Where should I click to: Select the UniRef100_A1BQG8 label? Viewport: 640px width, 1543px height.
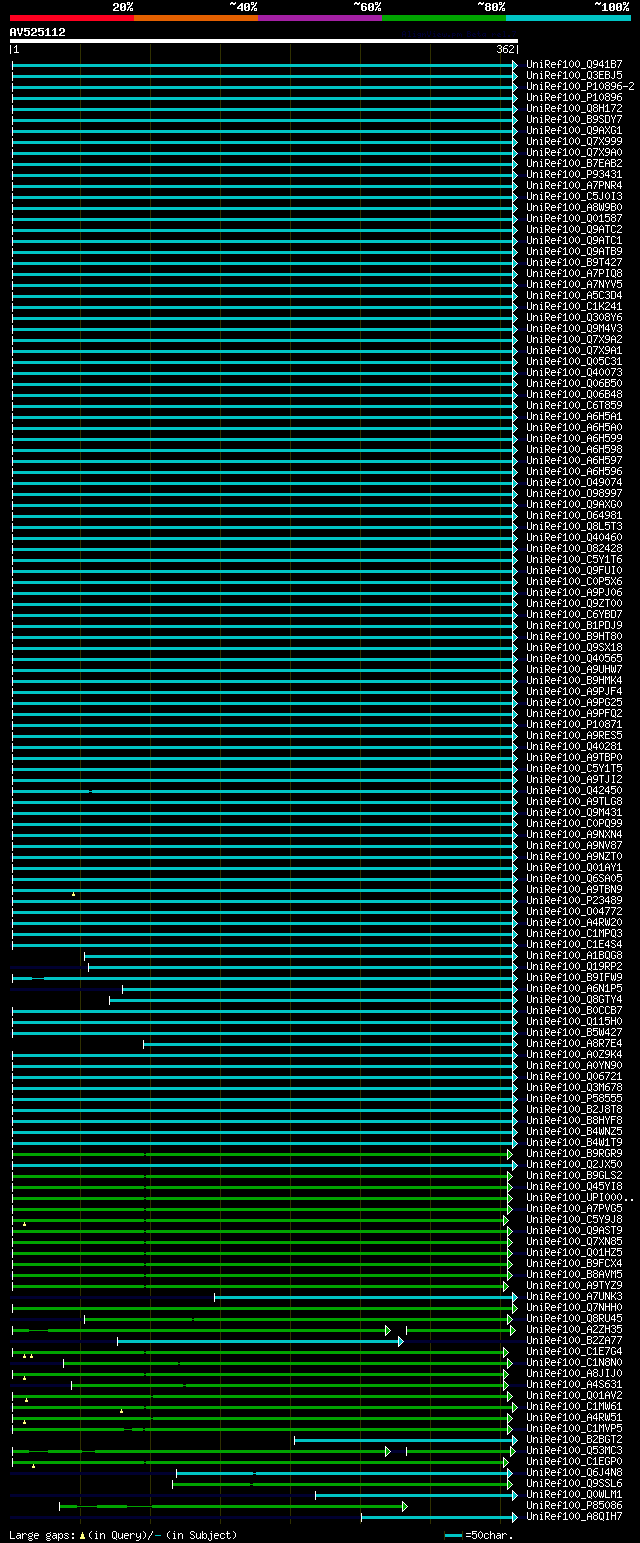tap(574, 956)
